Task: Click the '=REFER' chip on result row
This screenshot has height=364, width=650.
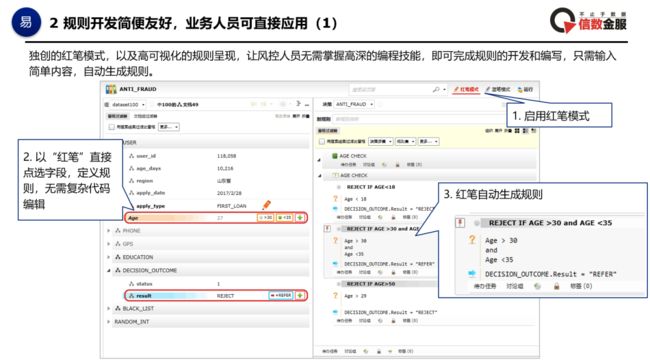Action: [281, 296]
